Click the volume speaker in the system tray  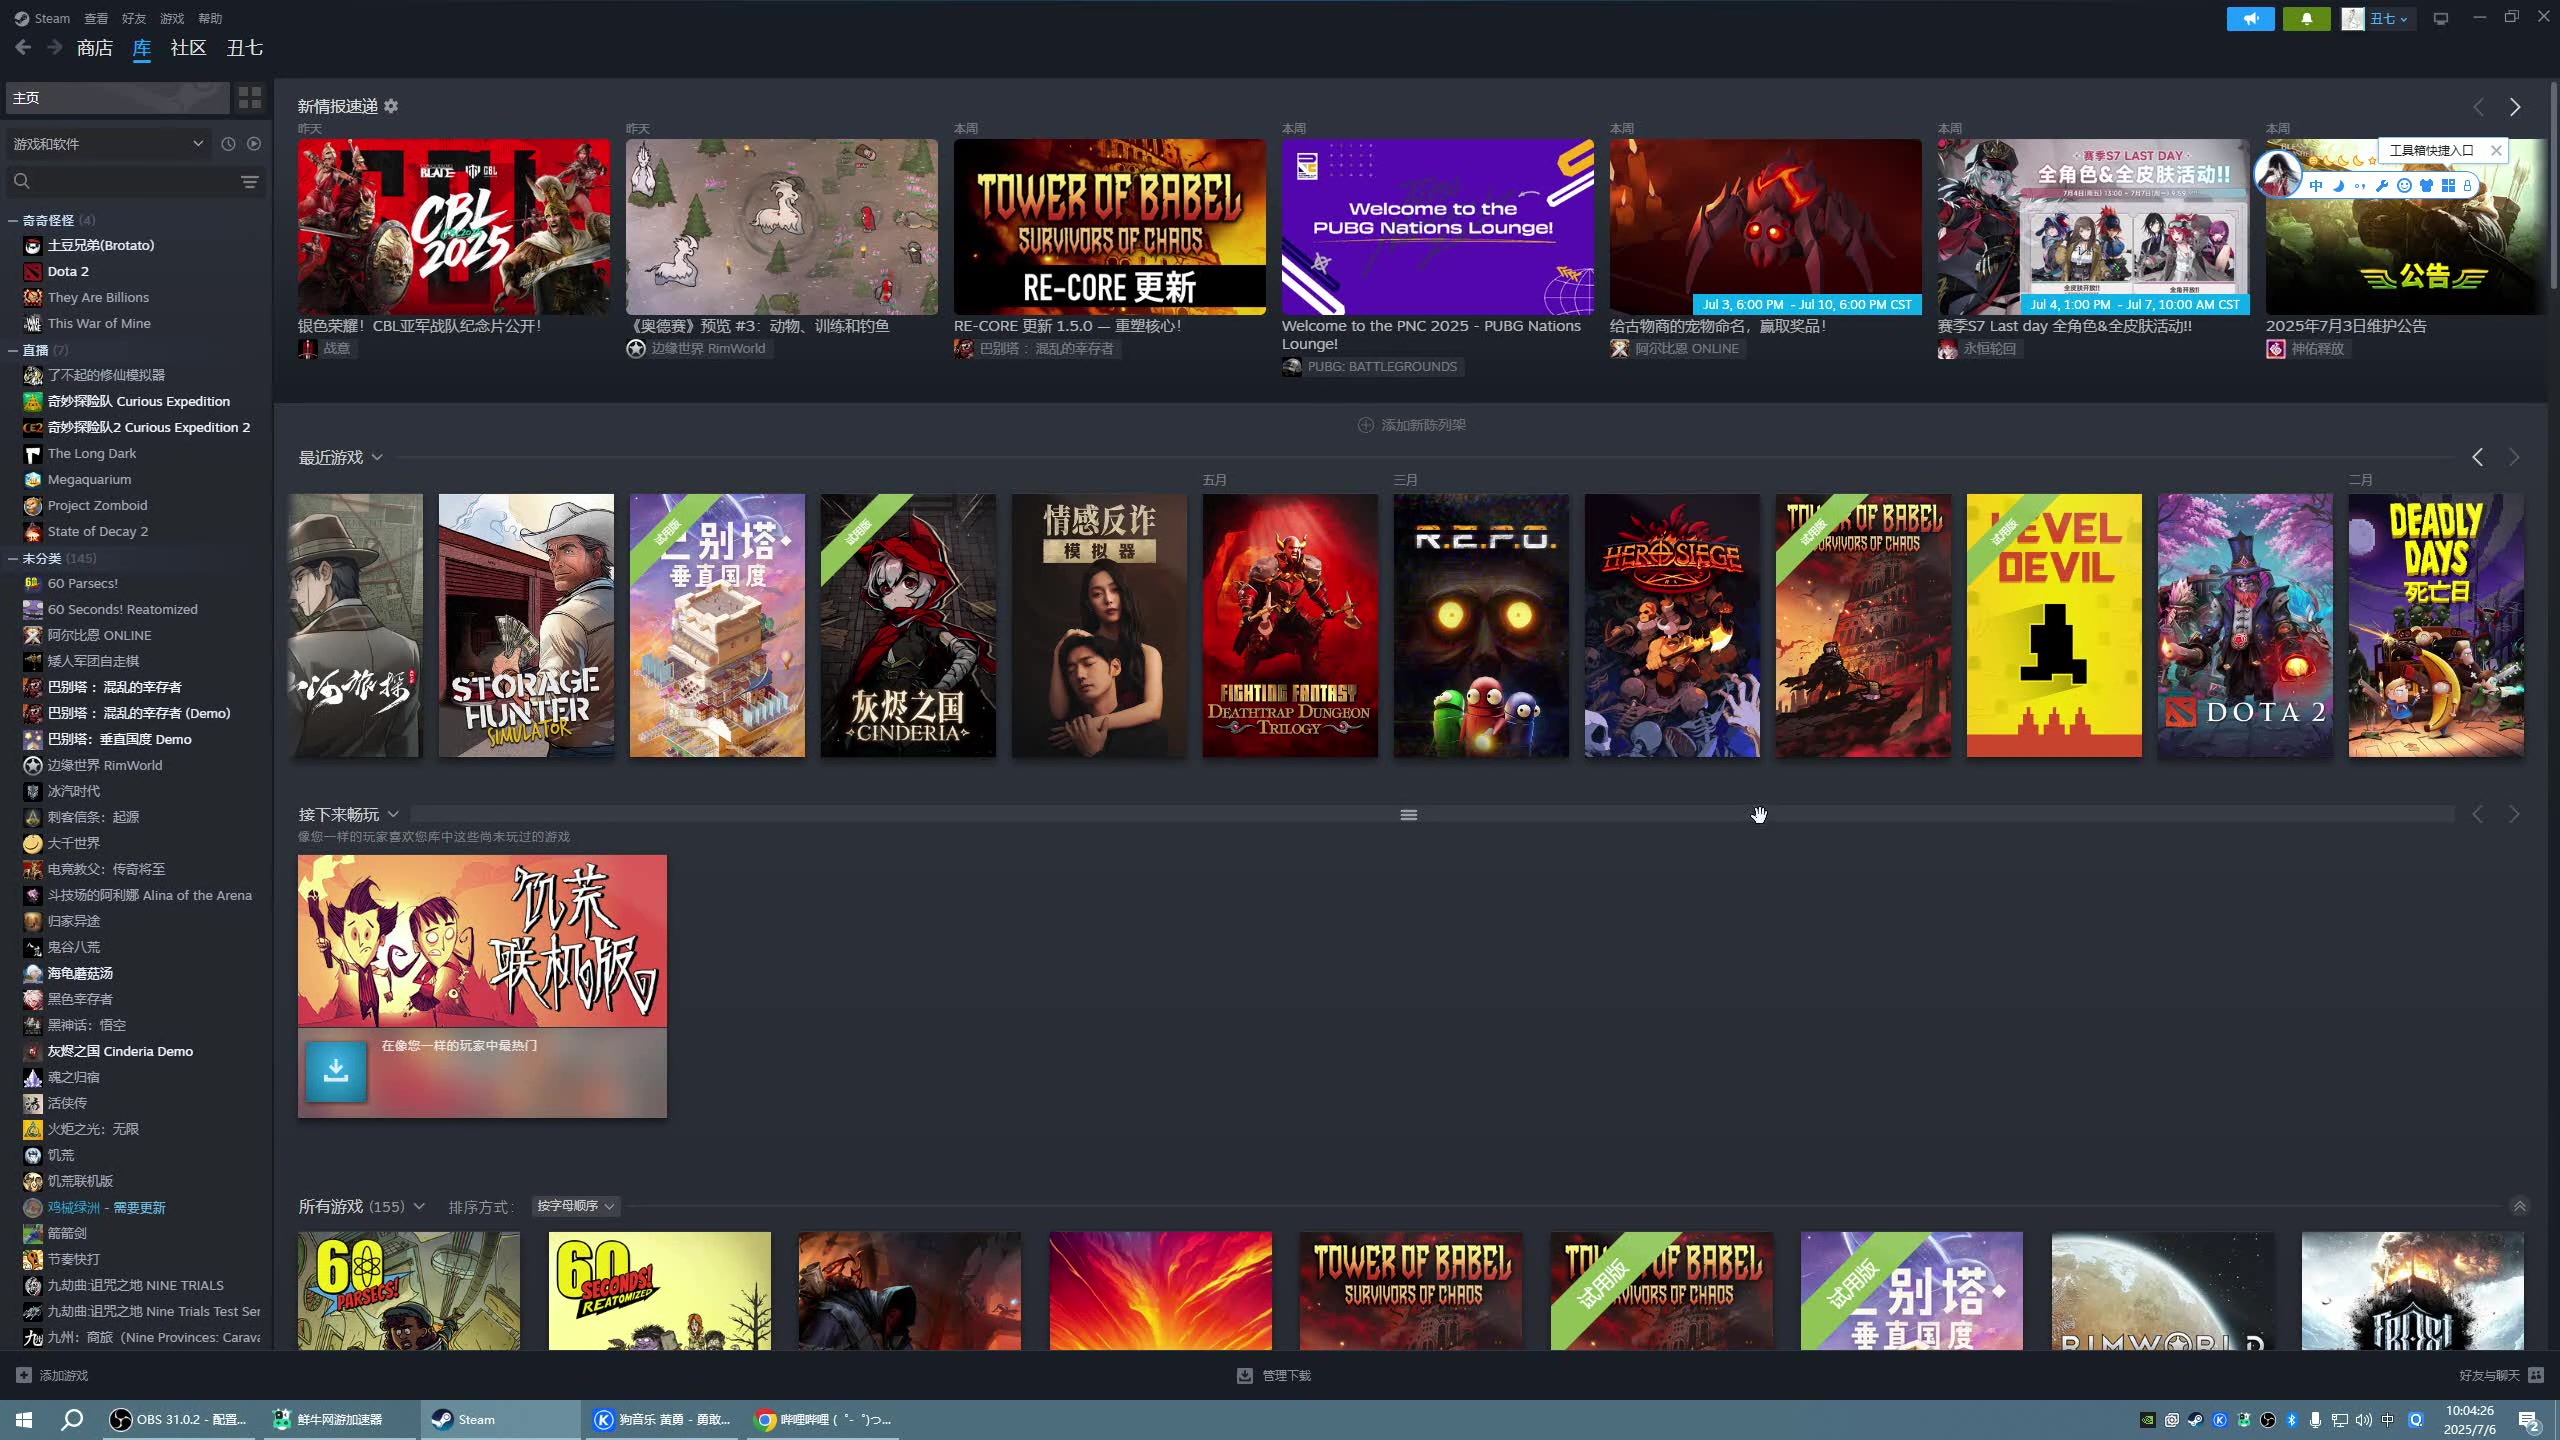click(2363, 1419)
